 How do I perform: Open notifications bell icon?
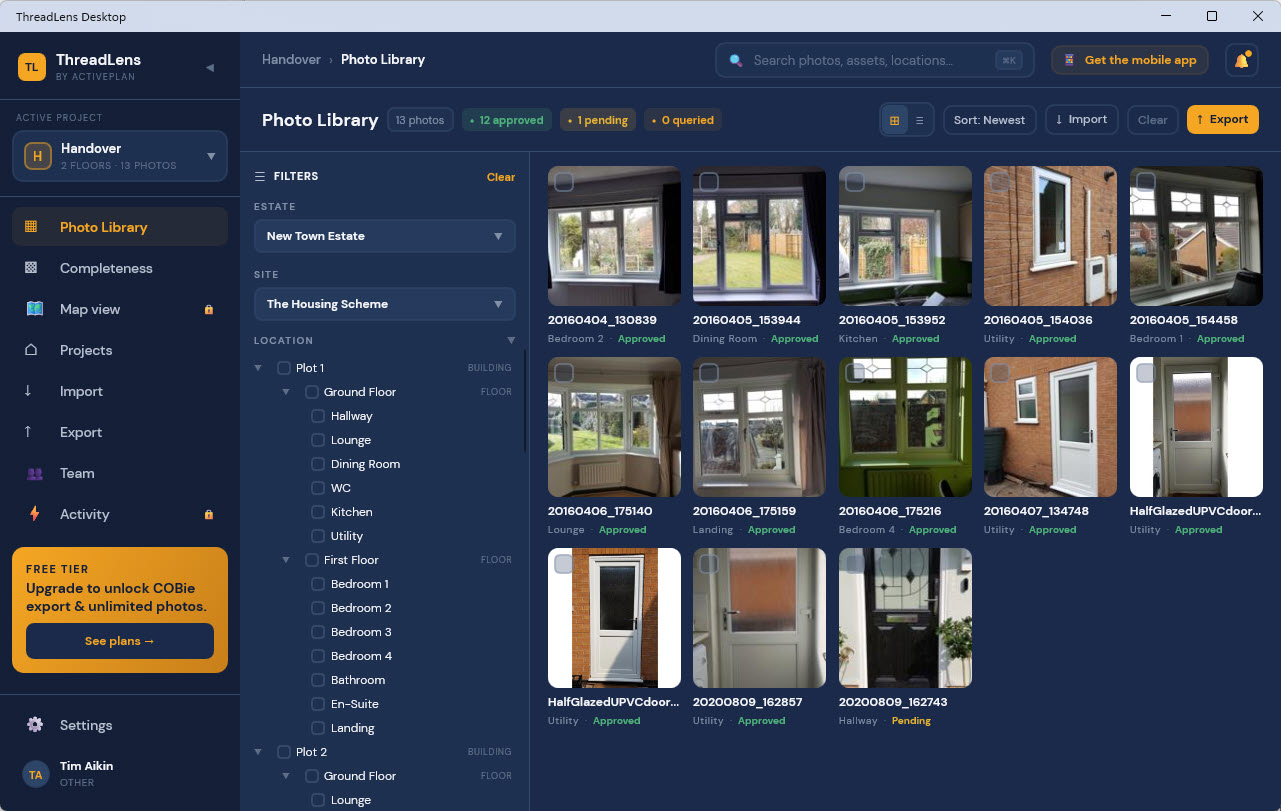1242,60
